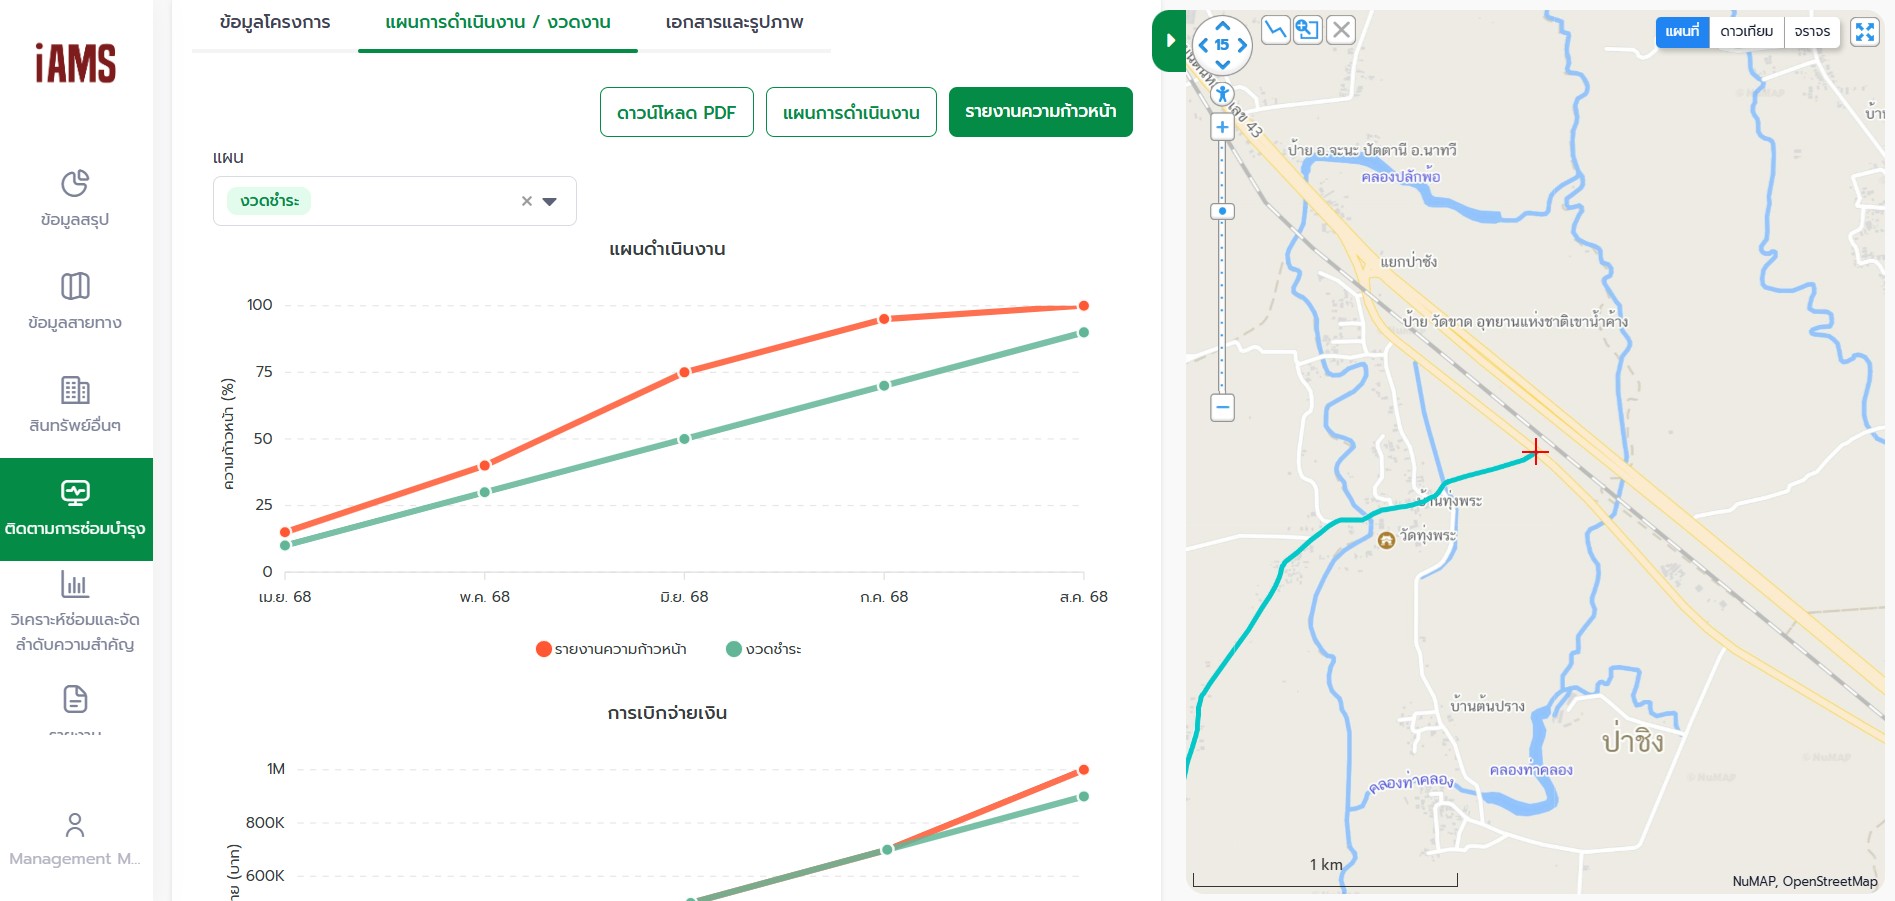This screenshot has width=1895, height=901.
Task: Zoom out the map with minus button
Action: [1222, 407]
